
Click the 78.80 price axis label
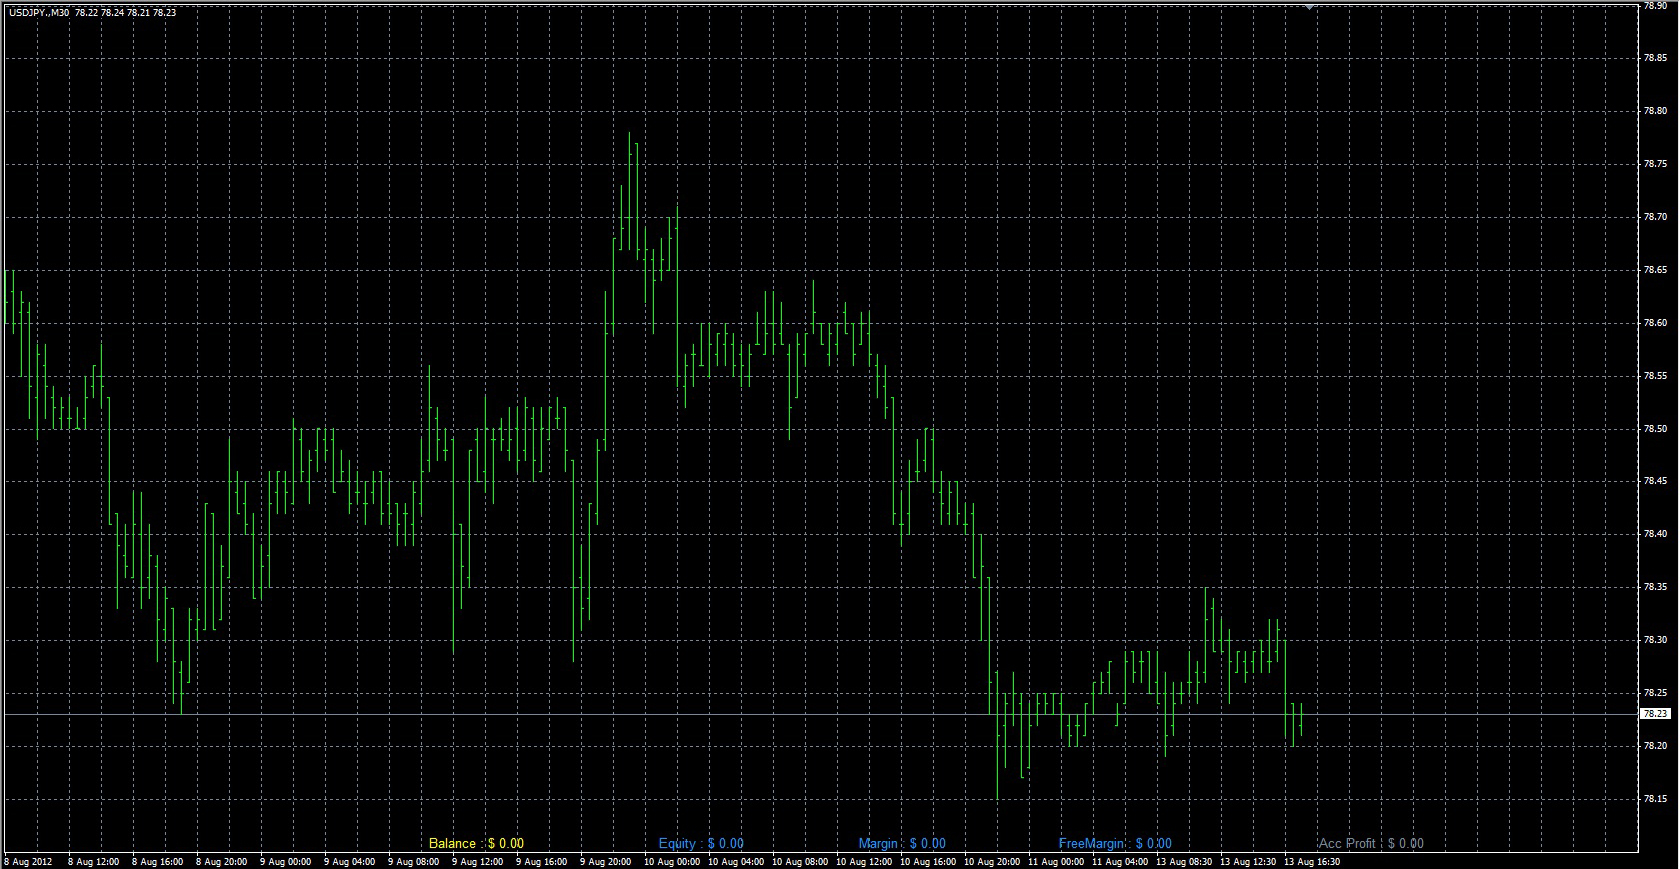[x=1655, y=111]
